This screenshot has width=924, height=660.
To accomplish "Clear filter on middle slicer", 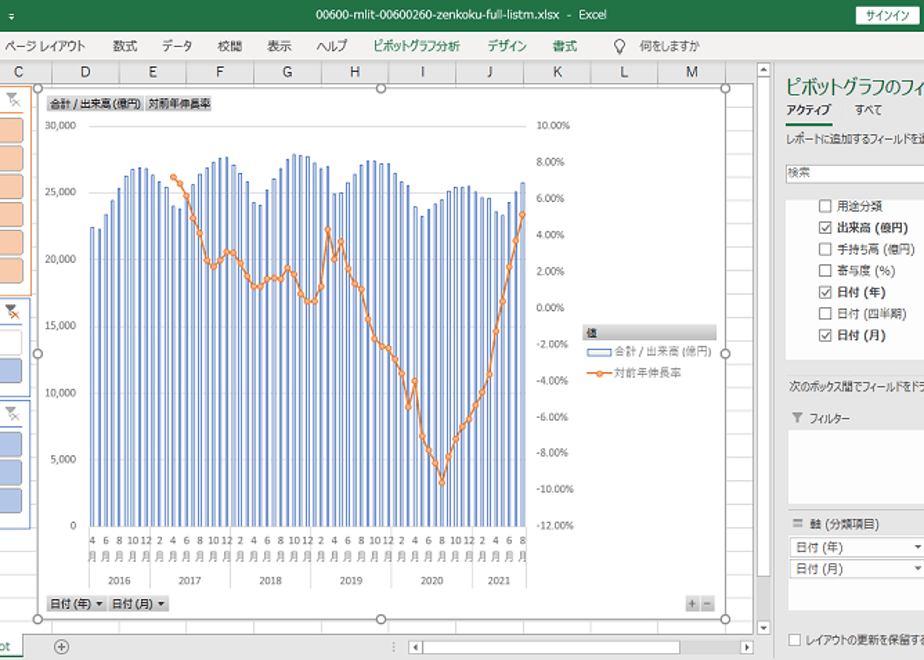I will pyautogui.click(x=13, y=312).
